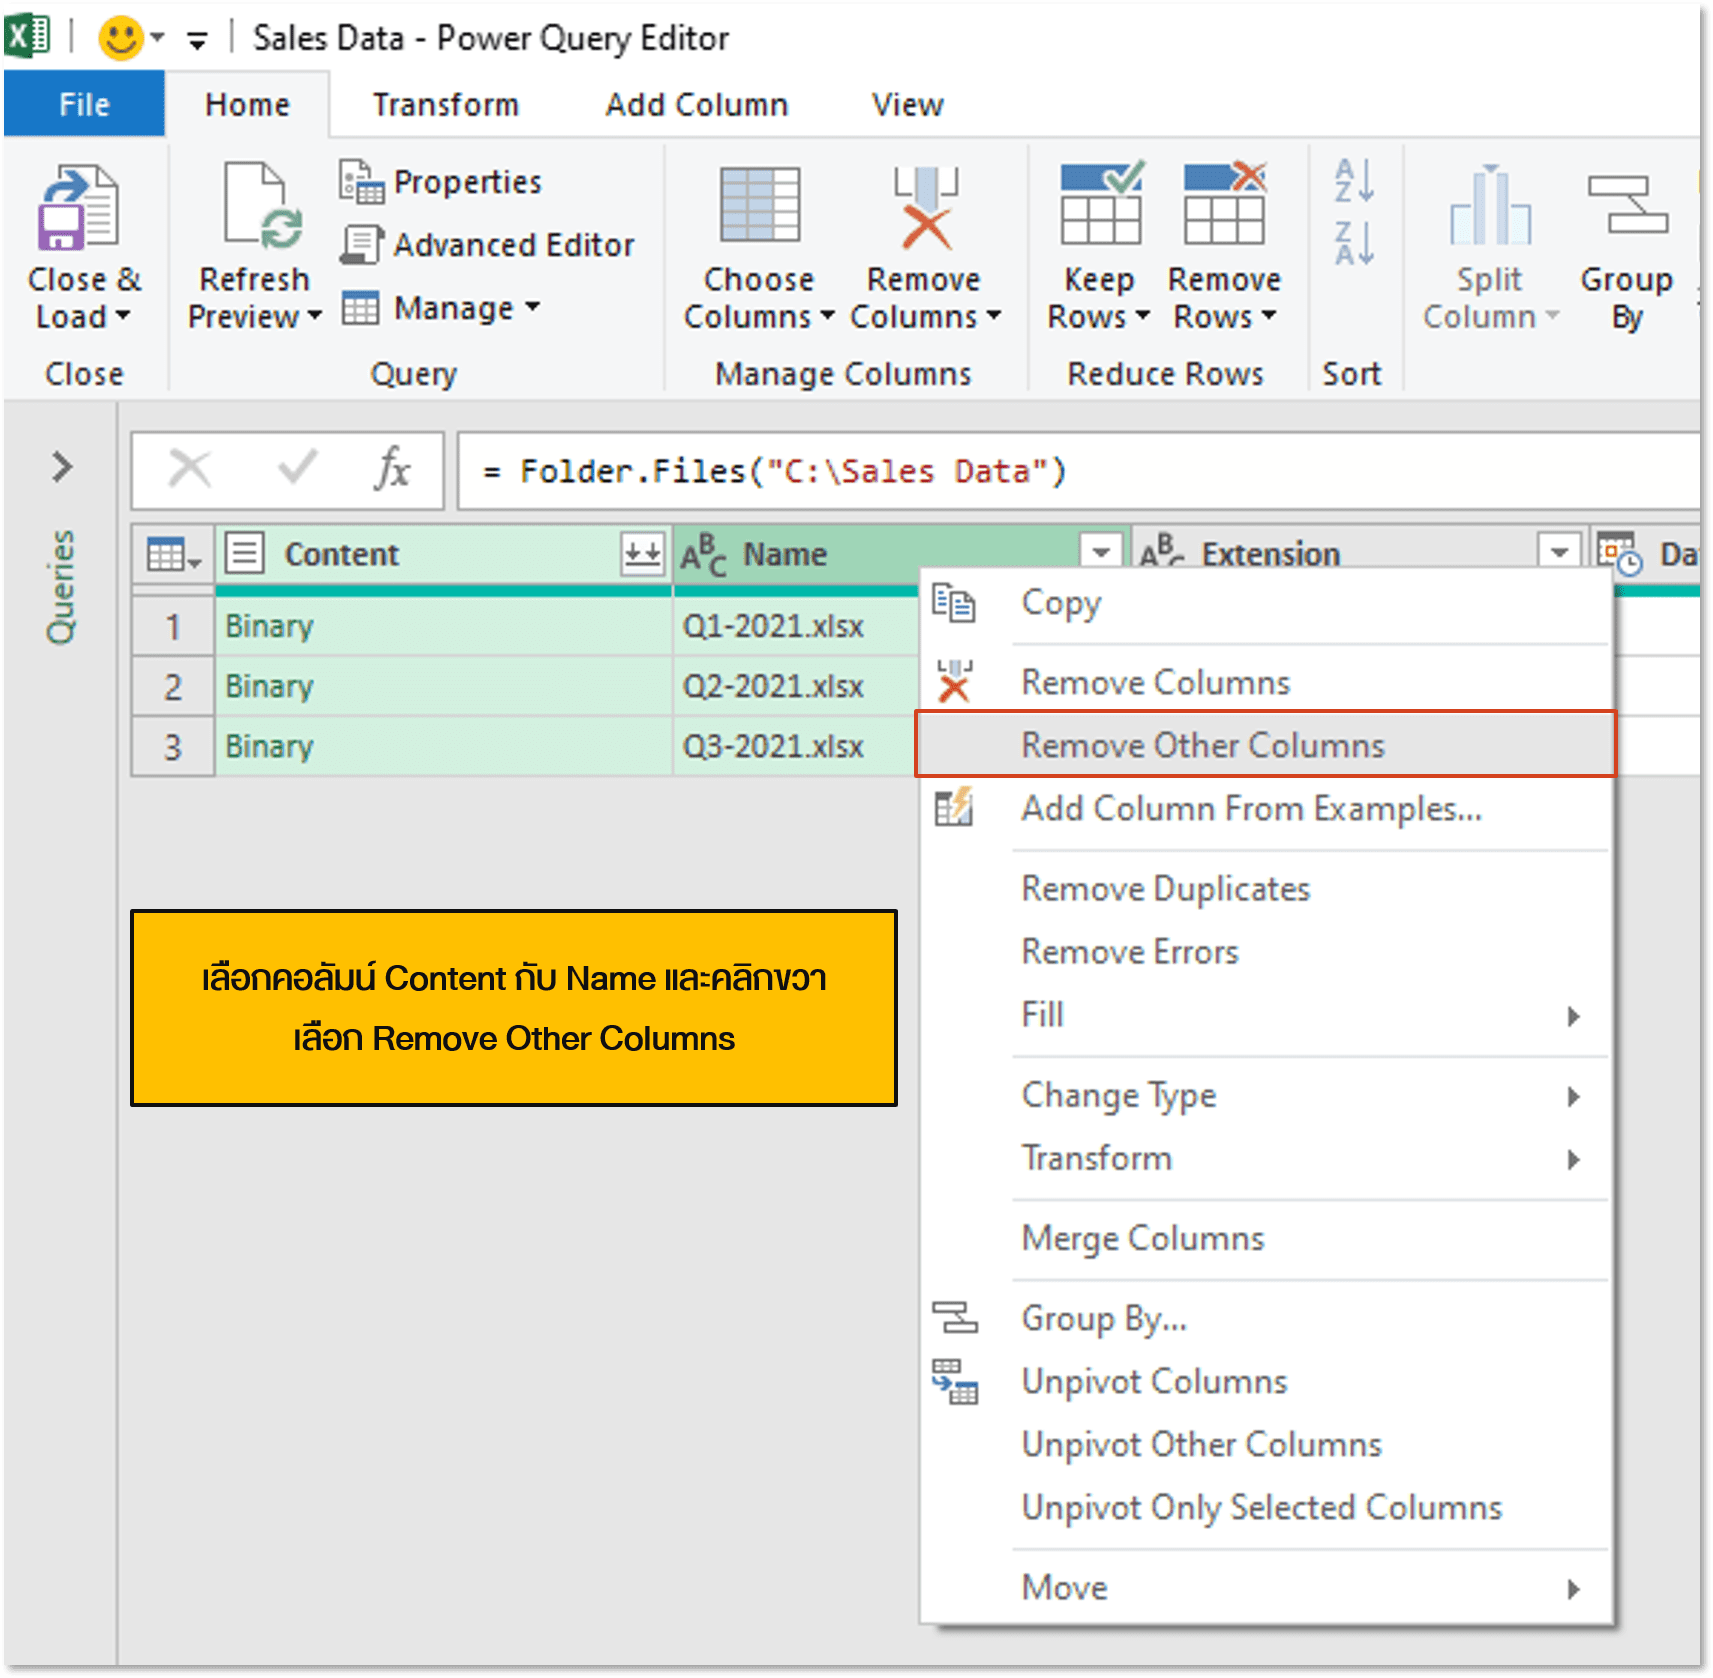Open the Extension column filter dropdown
Viewport: 1713px width, 1678px height.
[x=1557, y=551]
